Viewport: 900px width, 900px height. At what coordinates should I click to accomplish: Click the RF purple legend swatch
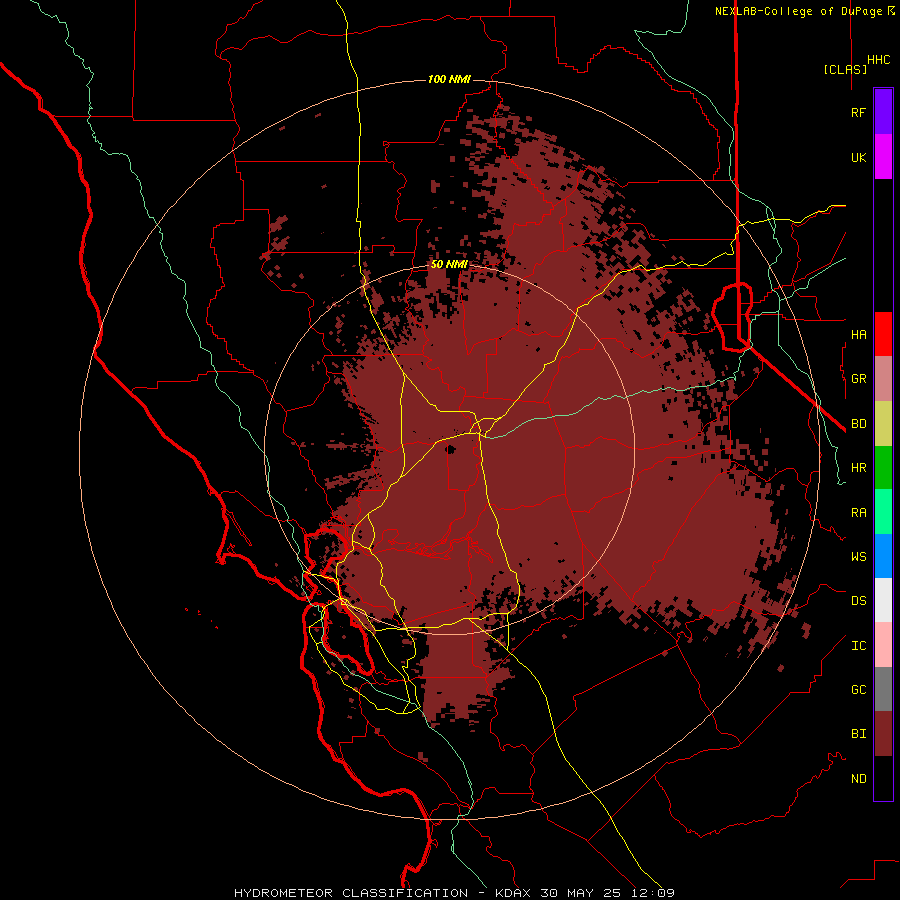(x=883, y=112)
